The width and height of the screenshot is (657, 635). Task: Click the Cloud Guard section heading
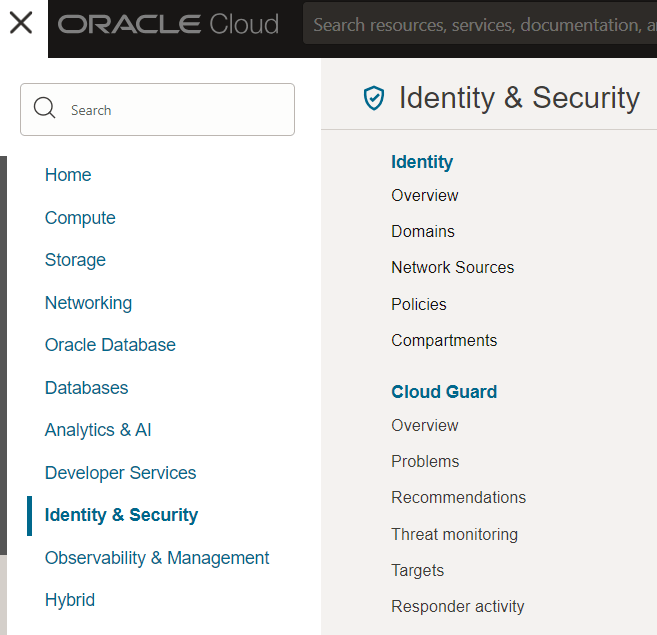[444, 392]
